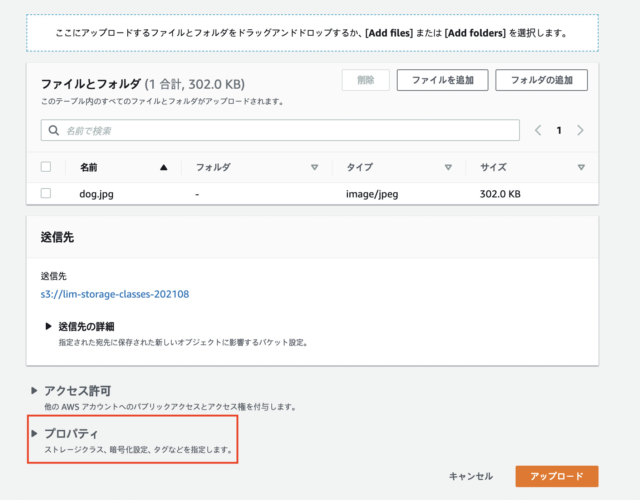640x500 pixels.
Task: Click 名前 column header
Action: (89, 167)
